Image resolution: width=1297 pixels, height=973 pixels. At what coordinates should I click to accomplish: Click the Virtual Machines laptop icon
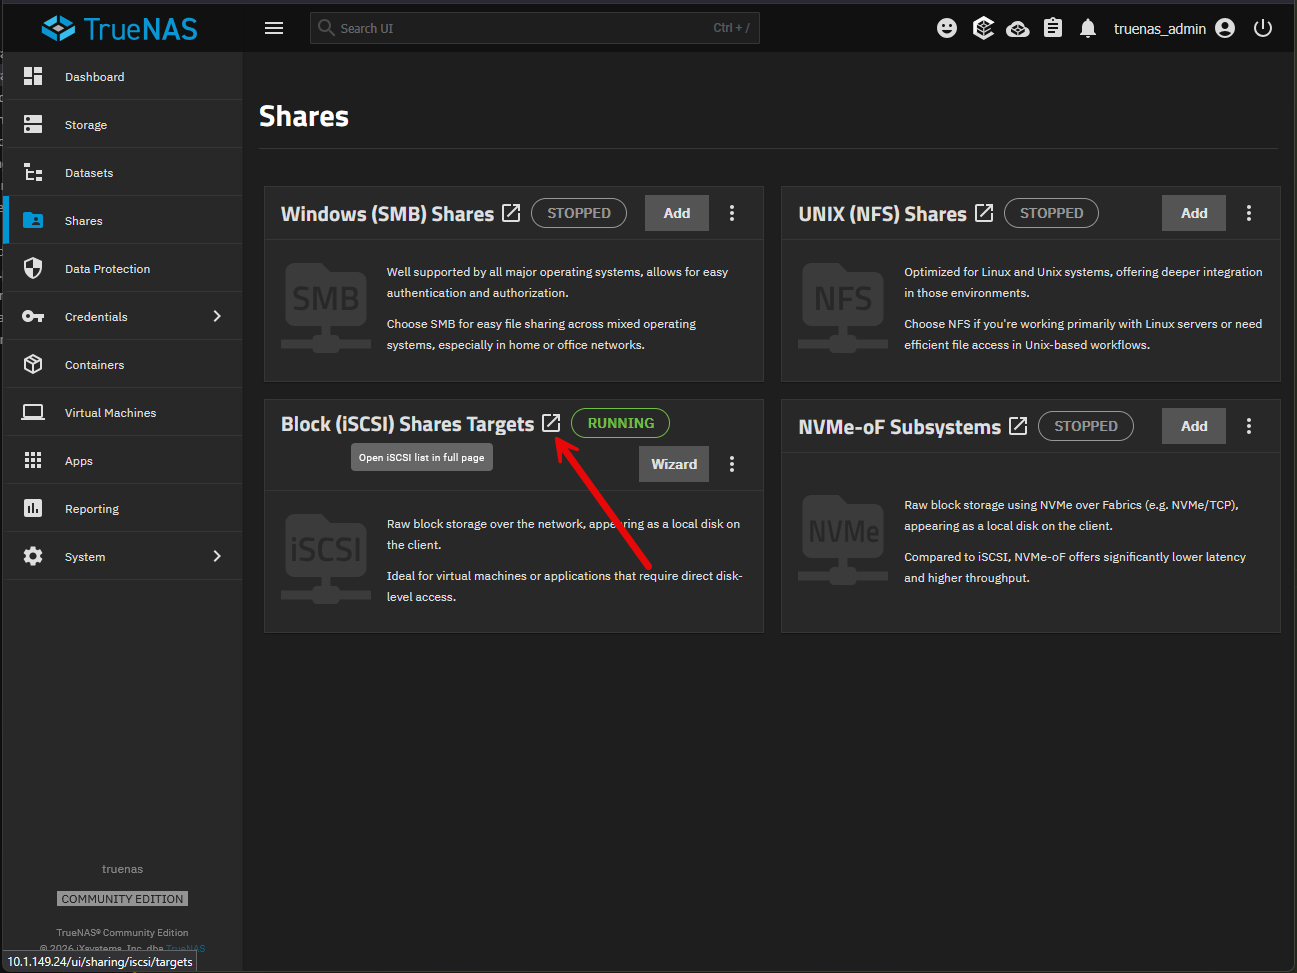point(33,412)
